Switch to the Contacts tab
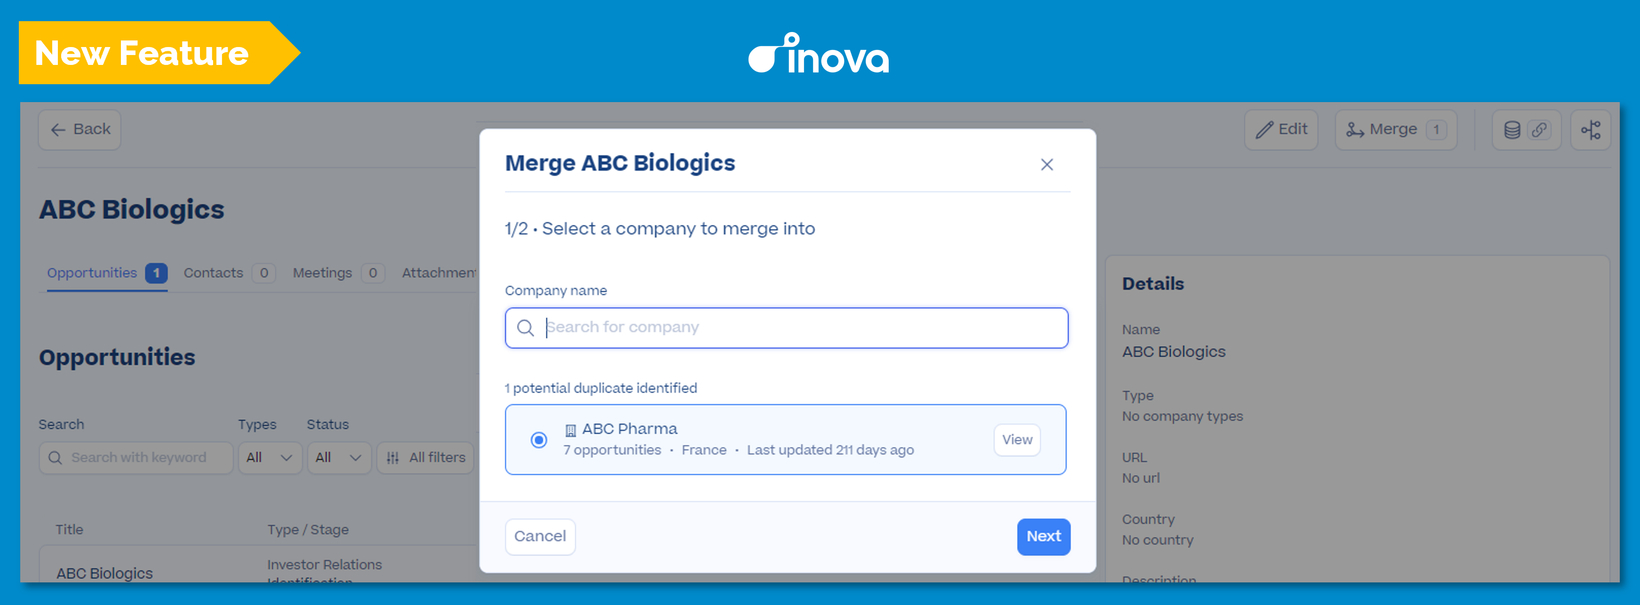1640x605 pixels. [x=229, y=273]
